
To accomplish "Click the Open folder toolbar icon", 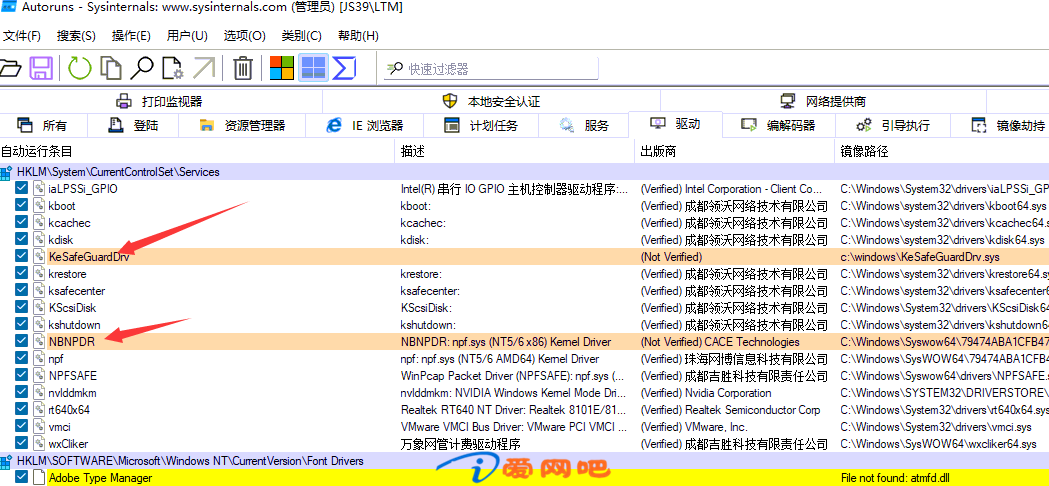I will point(10,68).
